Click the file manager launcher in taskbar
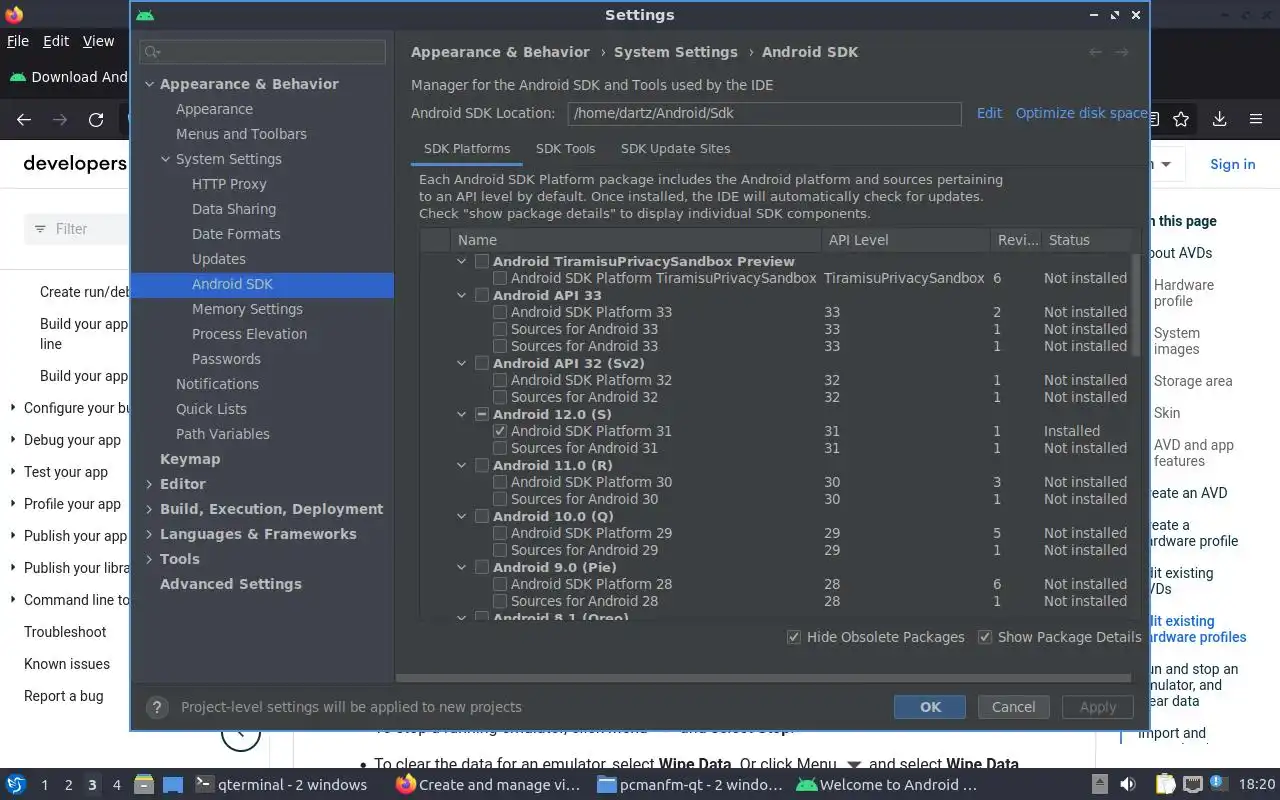Screen dimensions: 1280x800 143,784
